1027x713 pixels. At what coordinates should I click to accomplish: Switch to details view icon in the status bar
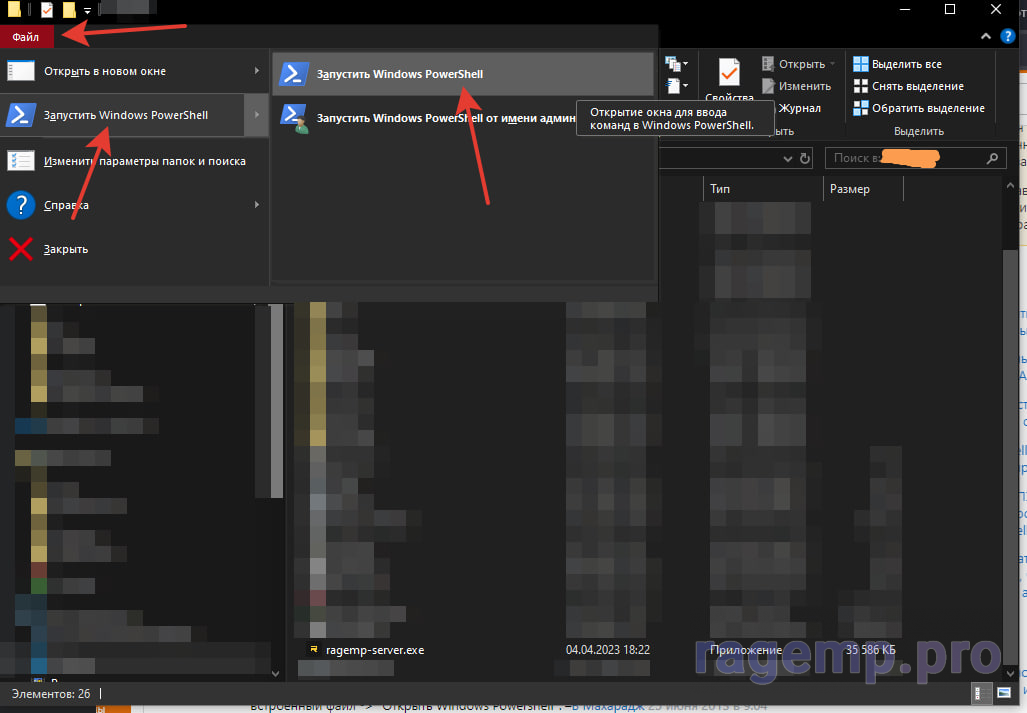click(x=980, y=693)
